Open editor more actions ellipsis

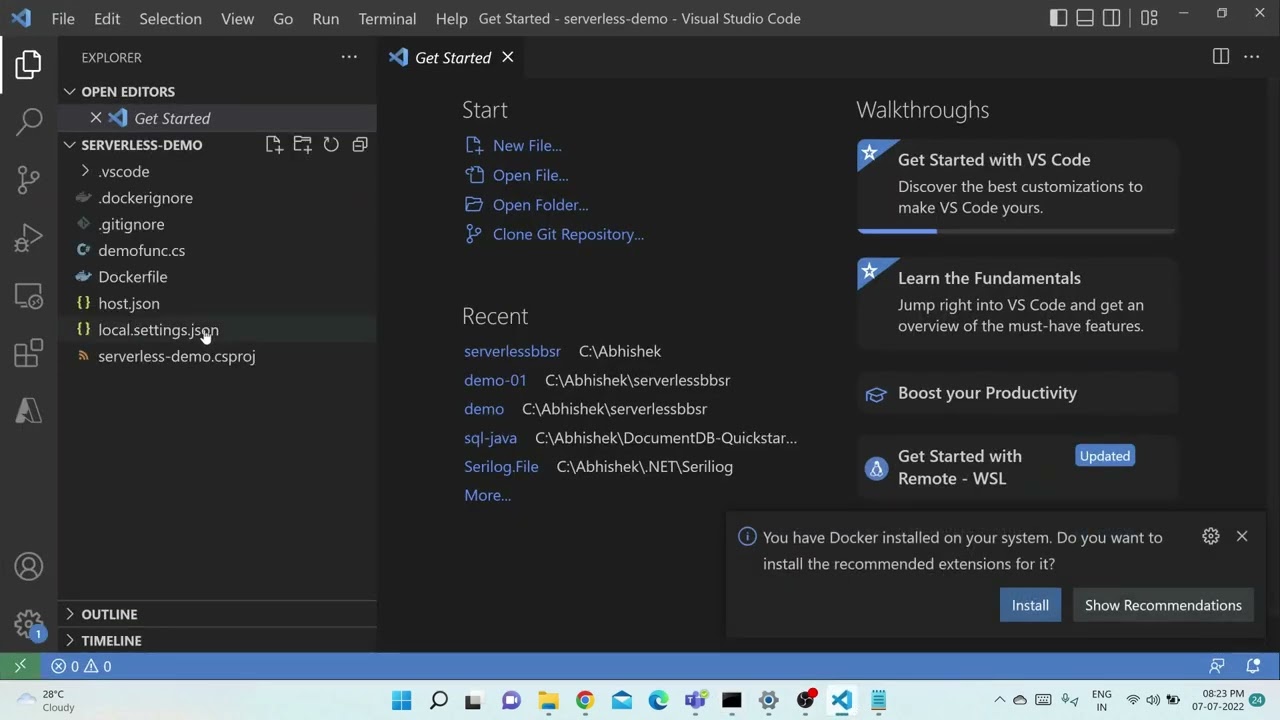pyautogui.click(x=1252, y=57)
